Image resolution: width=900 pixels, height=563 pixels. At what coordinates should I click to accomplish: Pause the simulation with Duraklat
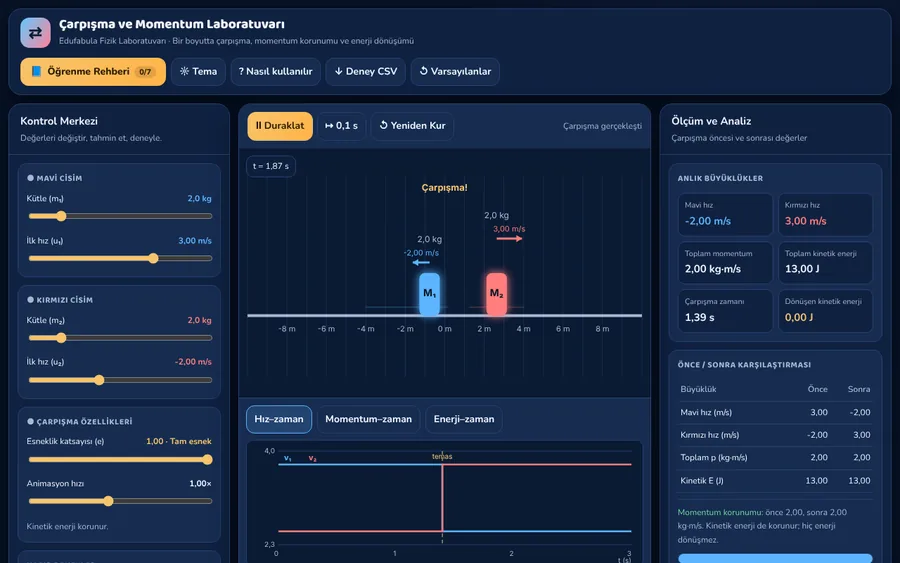280,126
